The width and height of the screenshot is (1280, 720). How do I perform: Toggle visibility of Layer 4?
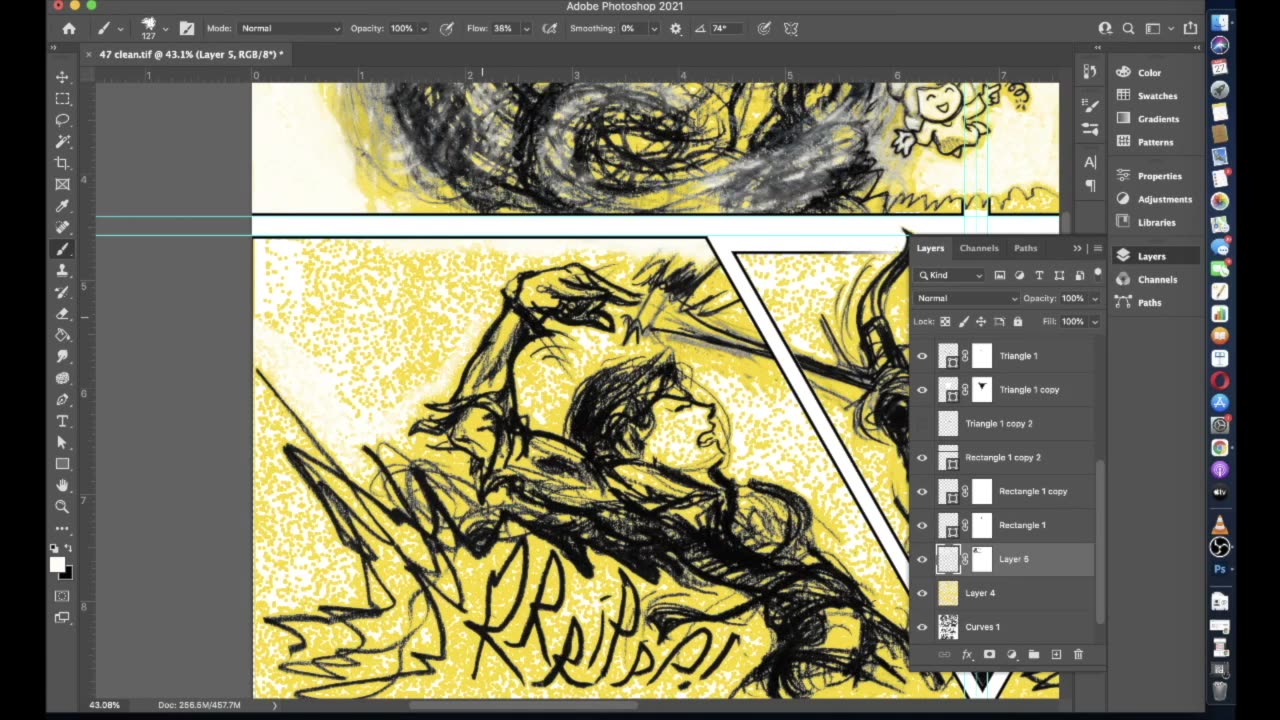922,593
